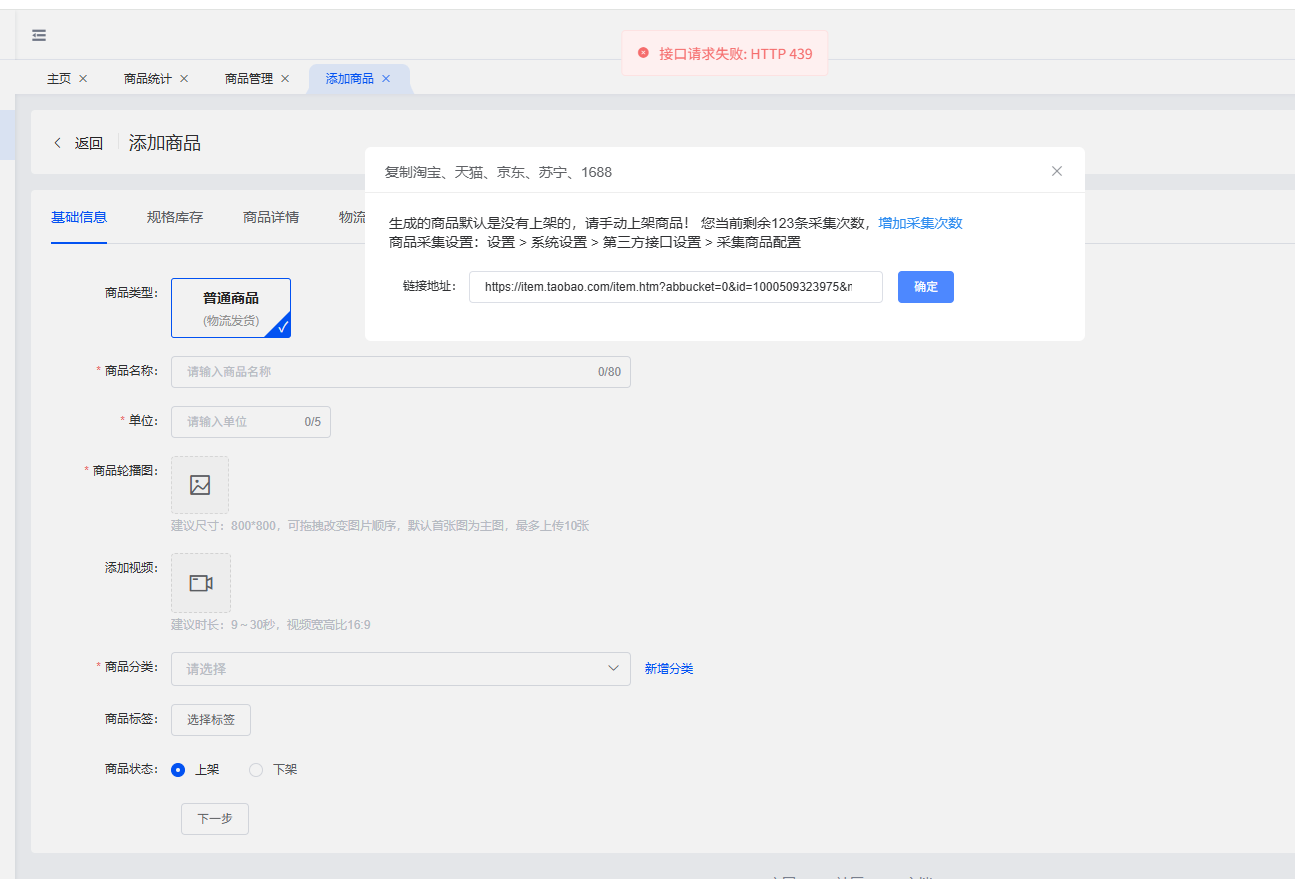Click the carousel image upload icon
The width and height of the screenshot is (1295, 879).
(200, 485)
